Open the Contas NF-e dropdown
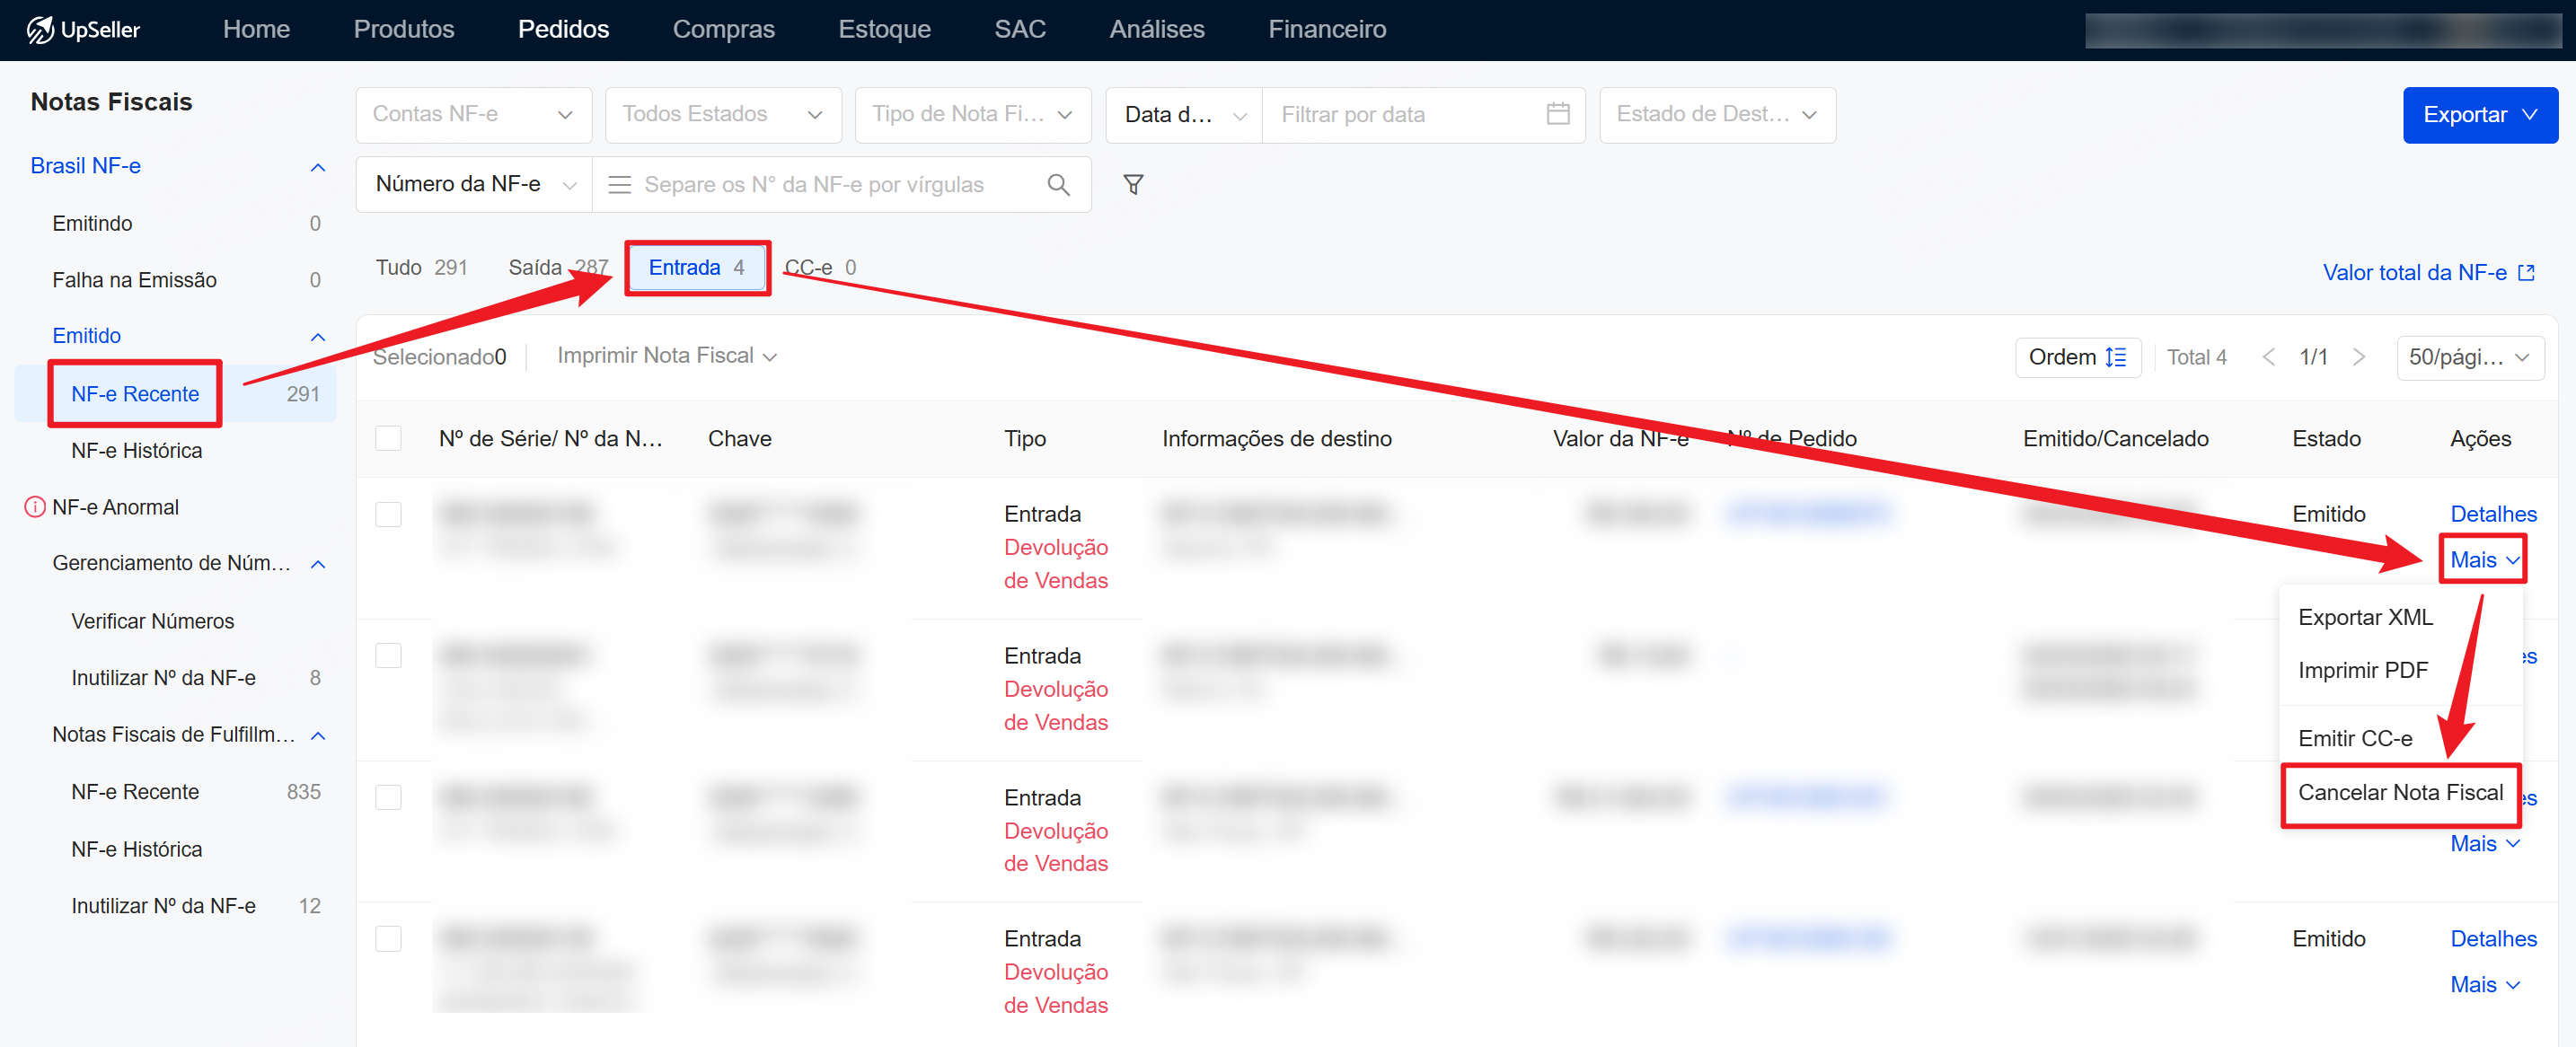Screen dimensions: 2576x1047 tap(473, 115)
